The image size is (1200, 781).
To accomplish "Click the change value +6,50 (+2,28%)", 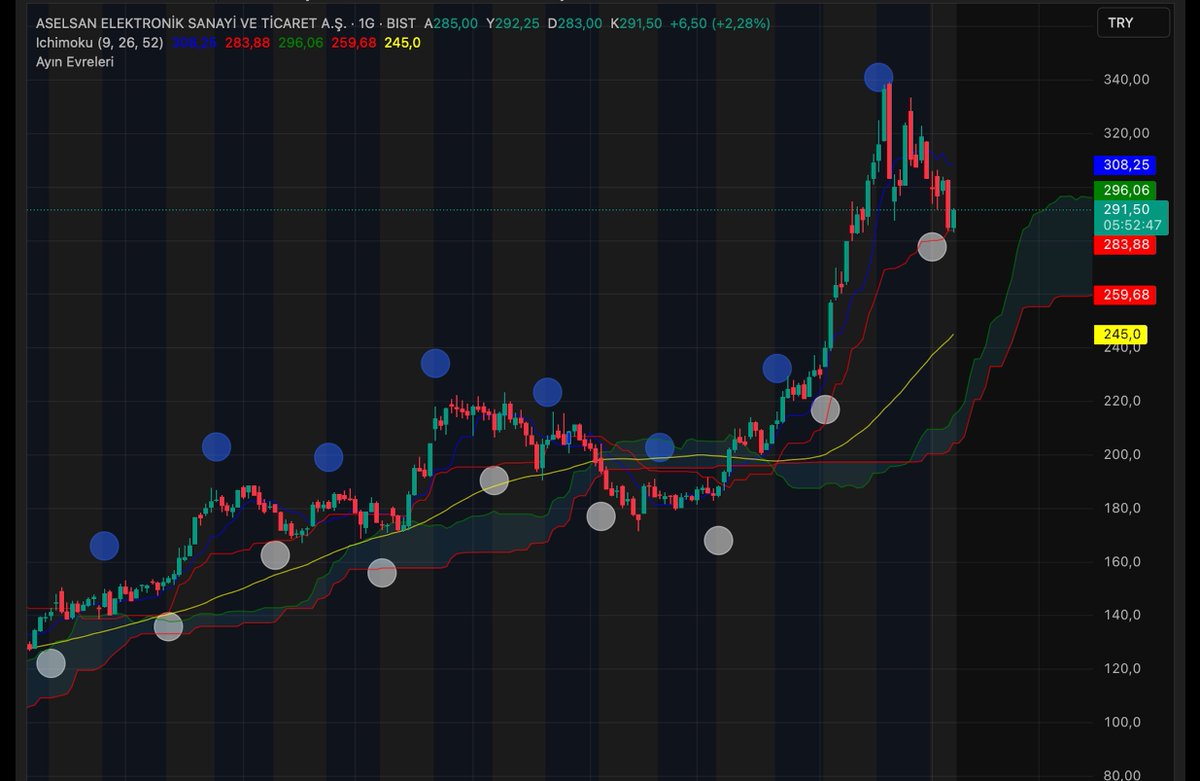I will pyautogui.click(x=720, y=23).
